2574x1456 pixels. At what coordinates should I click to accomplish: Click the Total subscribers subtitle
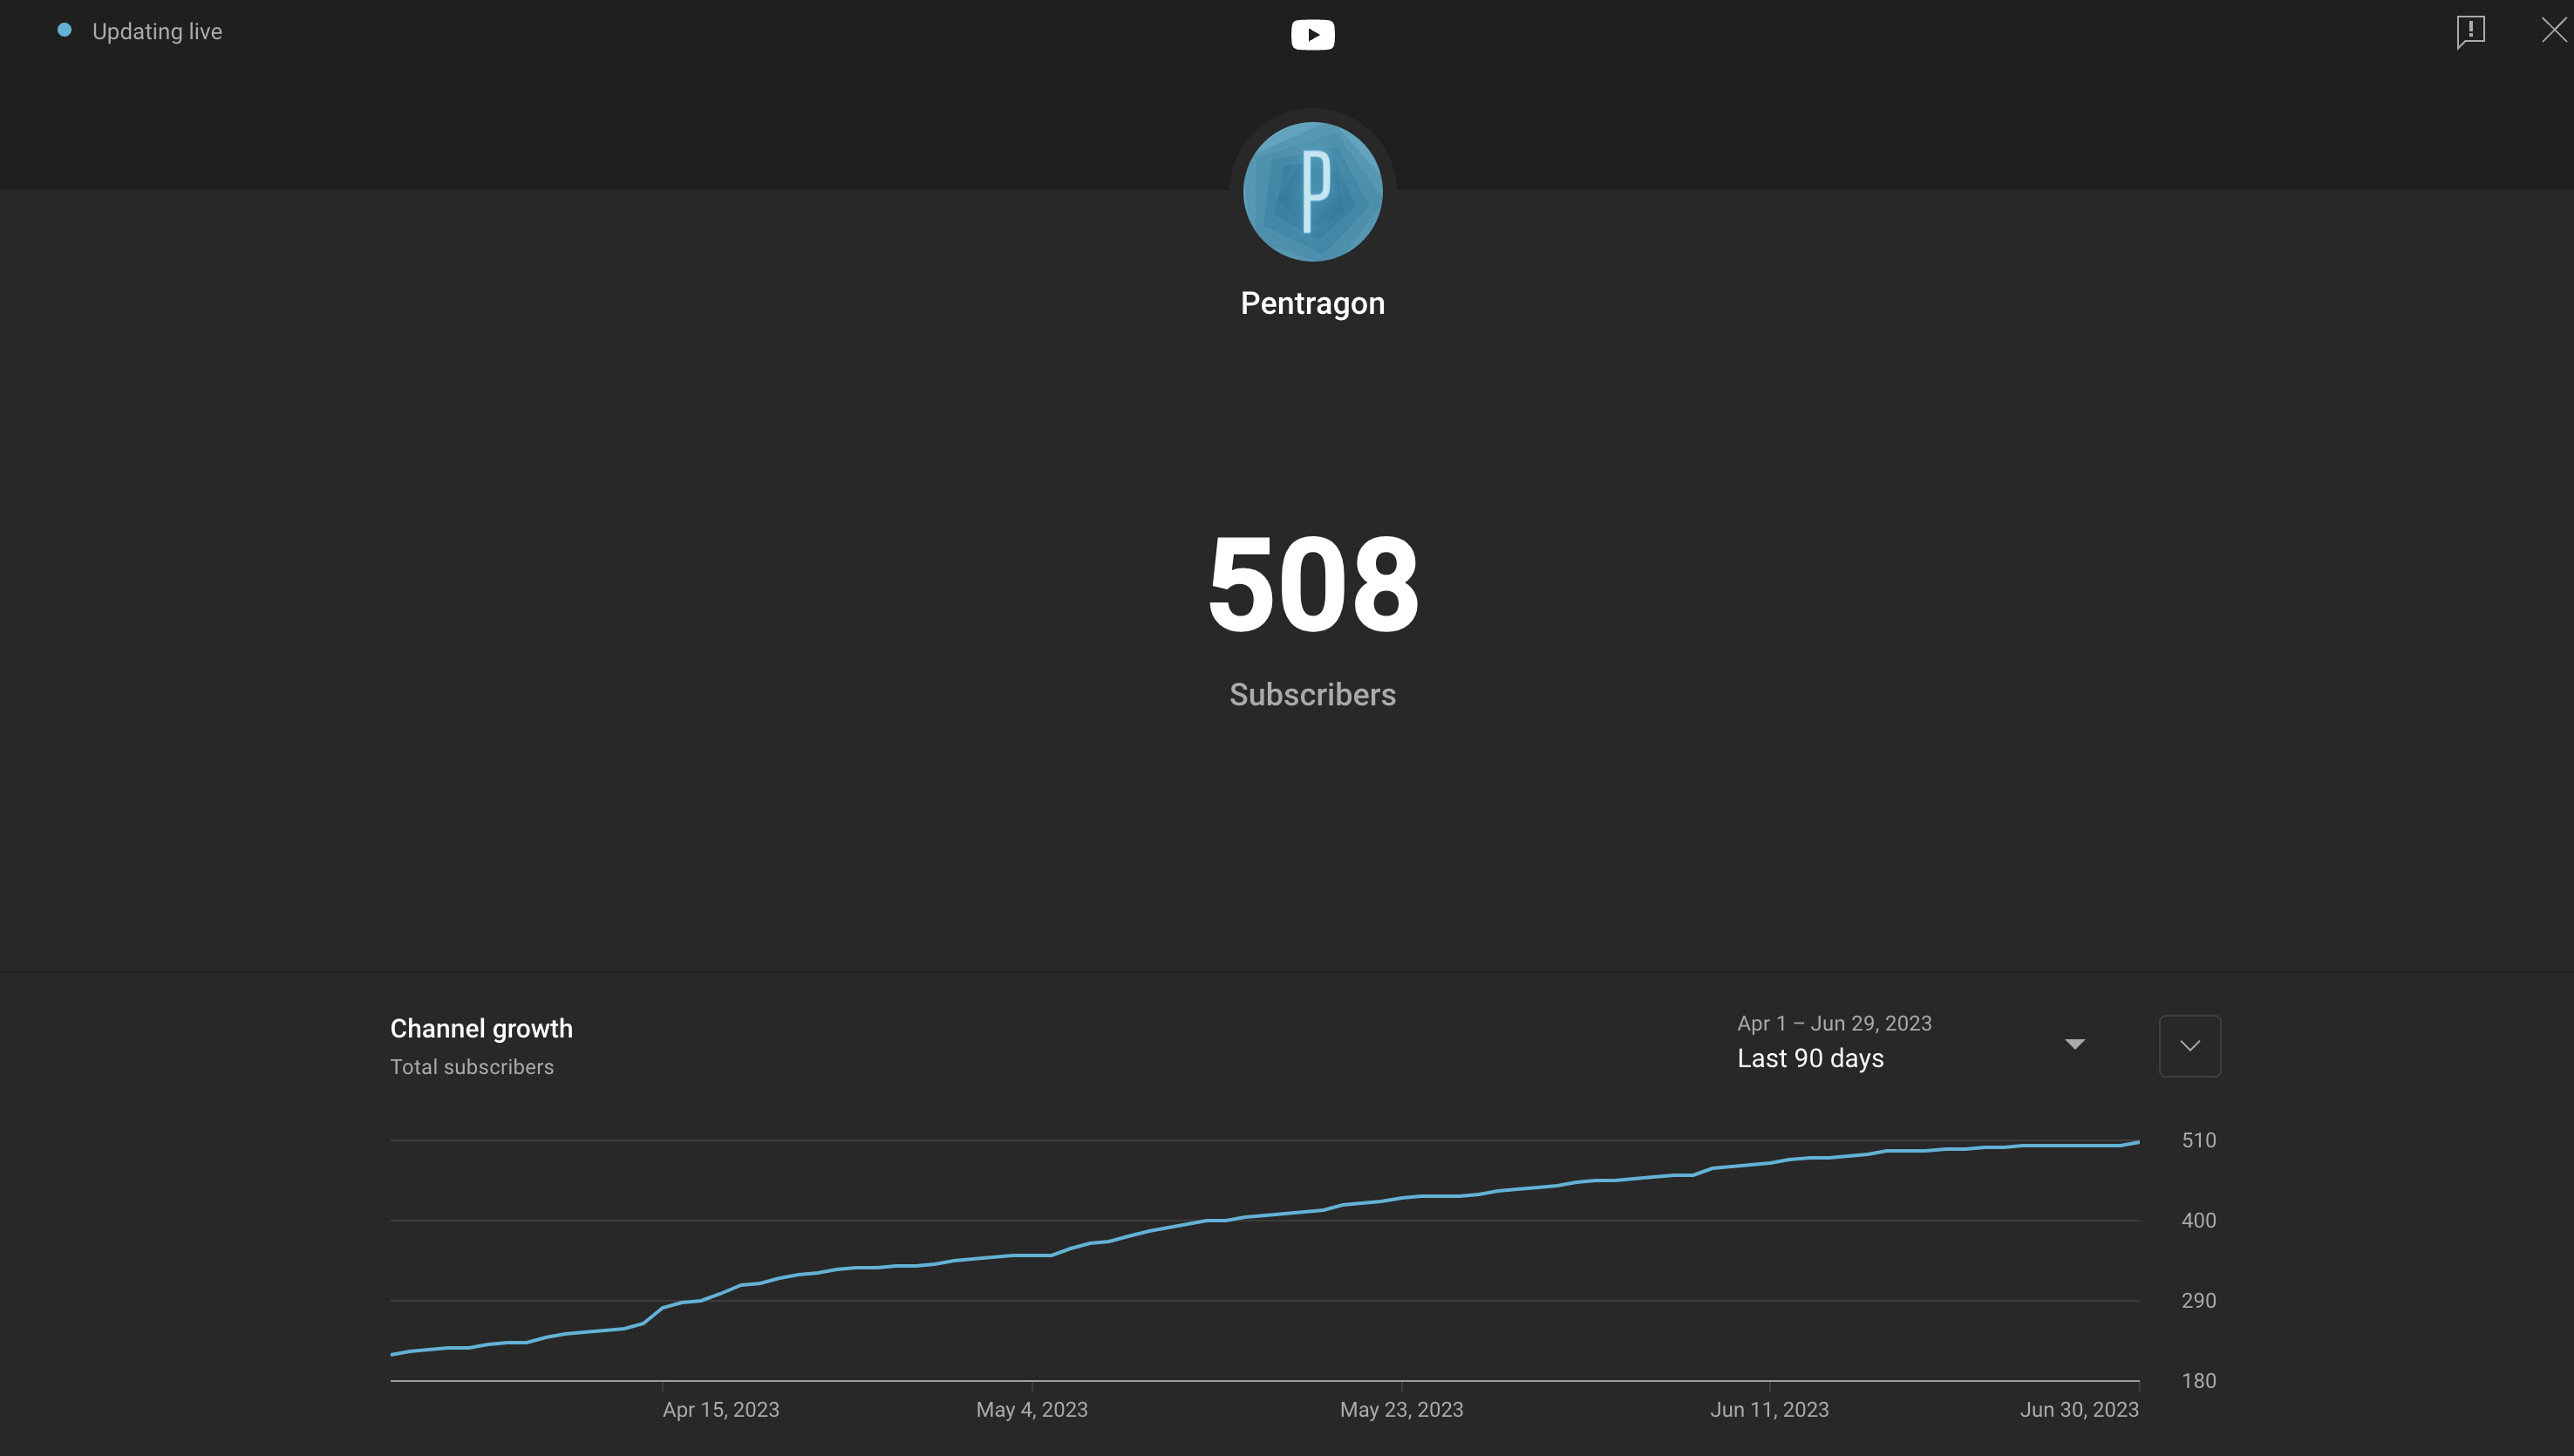(471, 1067)
